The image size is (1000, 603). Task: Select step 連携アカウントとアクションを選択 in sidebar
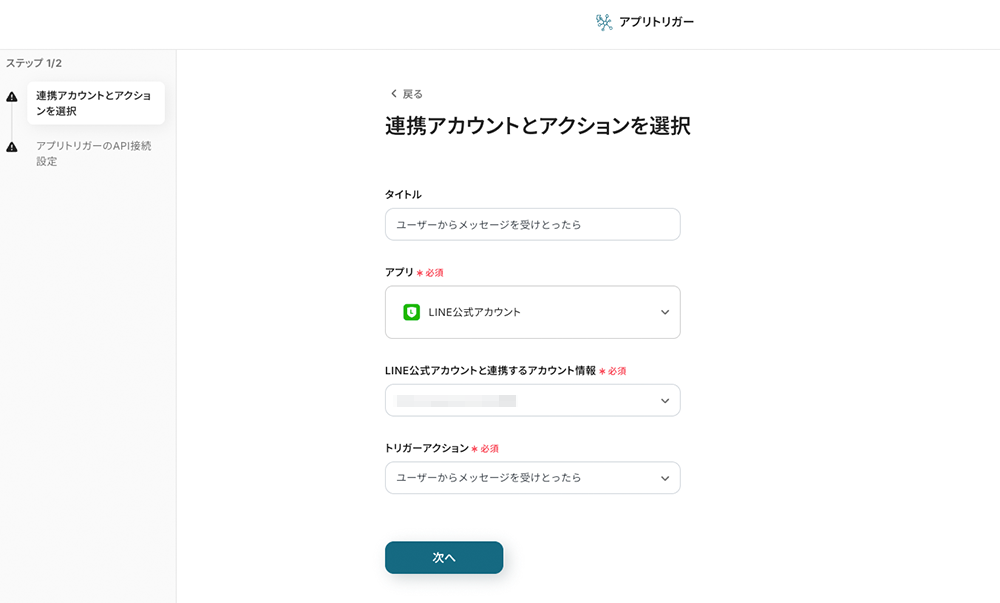[x=94, y=103]
